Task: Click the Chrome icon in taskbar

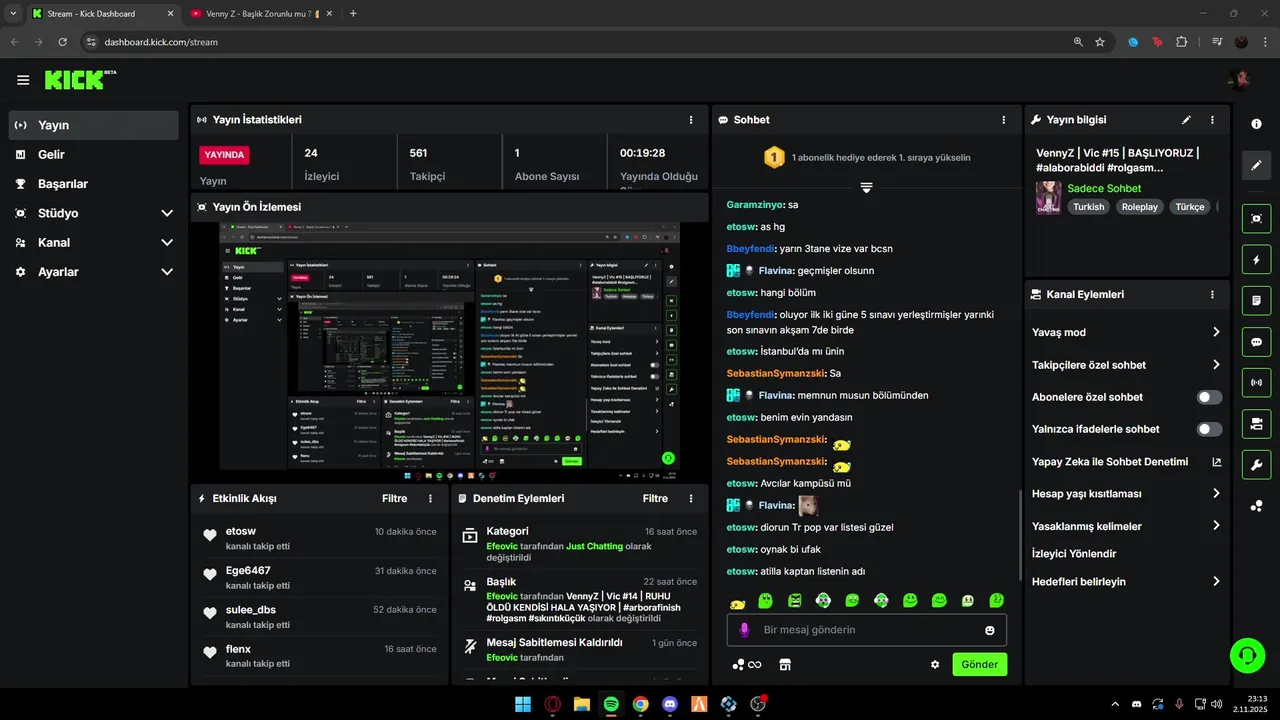Action: 640,704
